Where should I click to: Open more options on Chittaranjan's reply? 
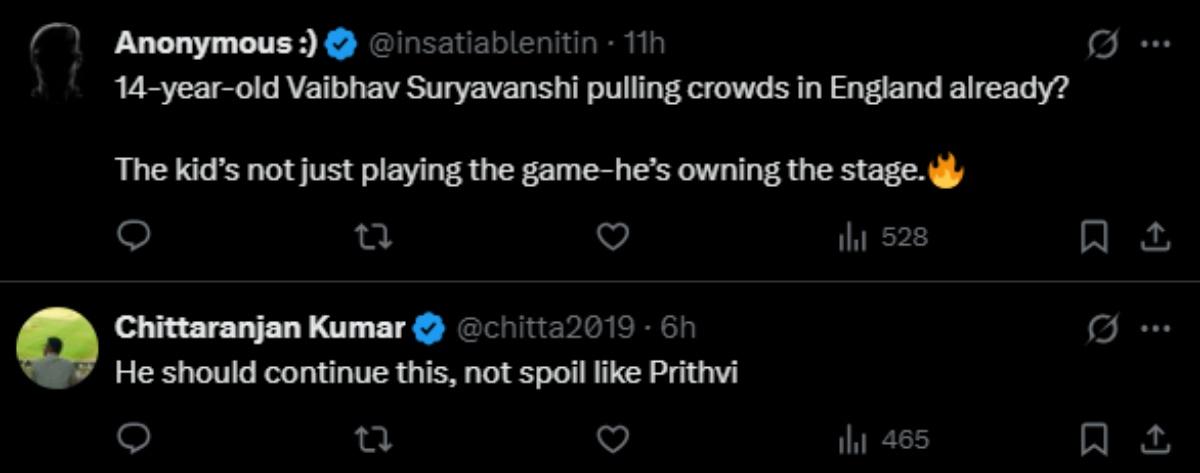[x=1155, y=327]
